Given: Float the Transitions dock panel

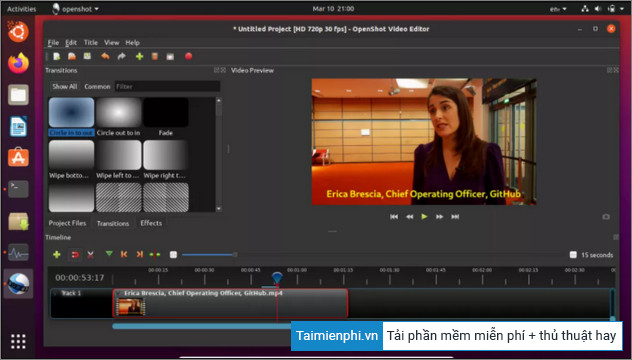Looking at the screenshot, I should (216, 70).
